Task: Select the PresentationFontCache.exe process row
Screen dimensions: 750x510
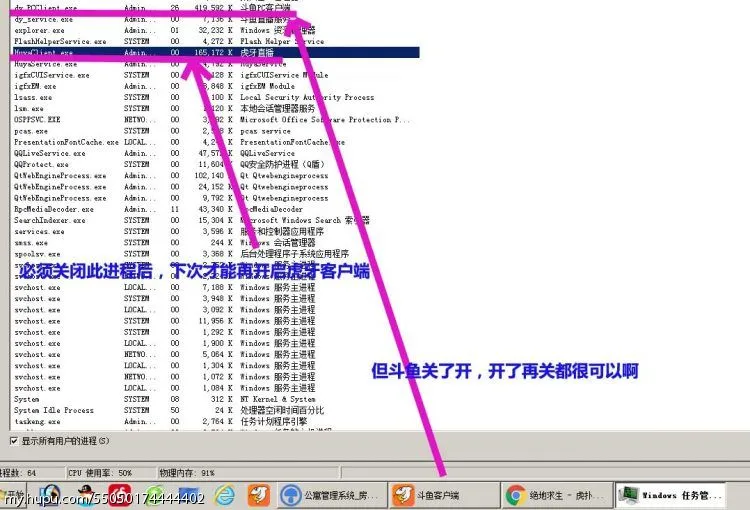Action: [215, 142]
